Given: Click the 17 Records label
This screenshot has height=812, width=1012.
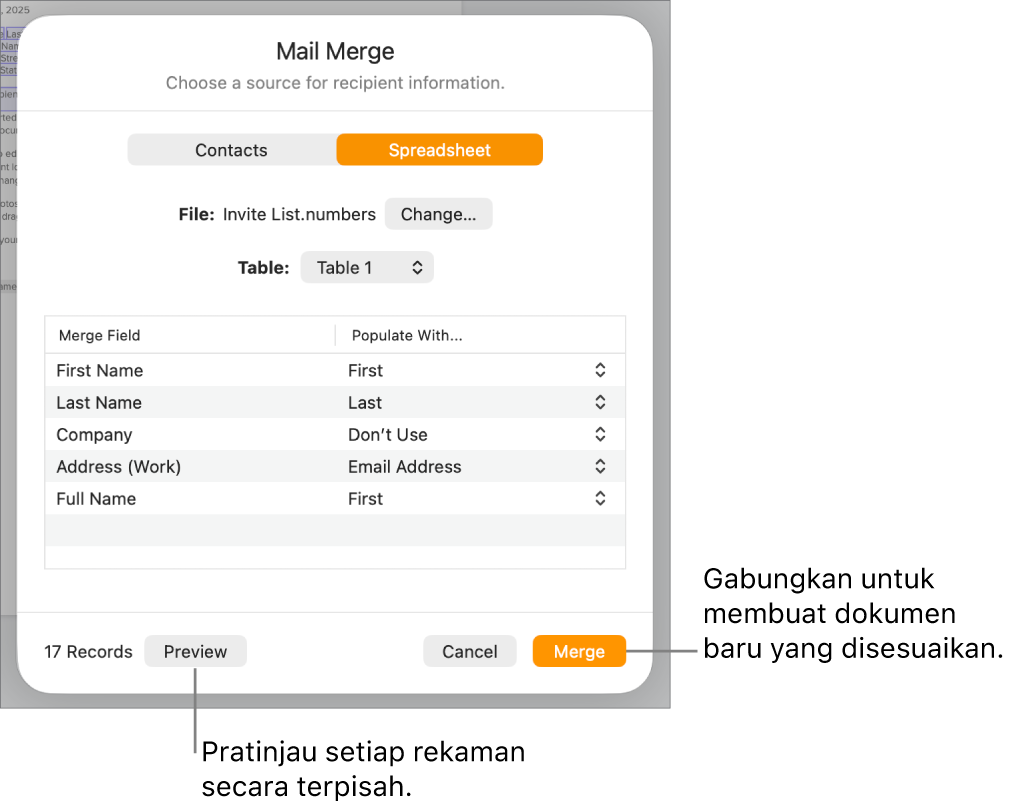Looking at the screenshot, I should pyautogui.click(x=88, y=652).
